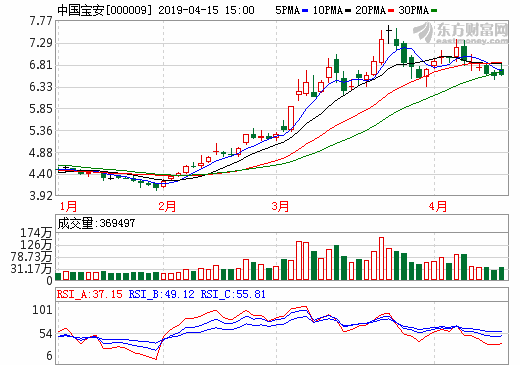Screen dimensions: 520x365
Task: Click the 成交量:369497 volume label
Action: point(97,223)
